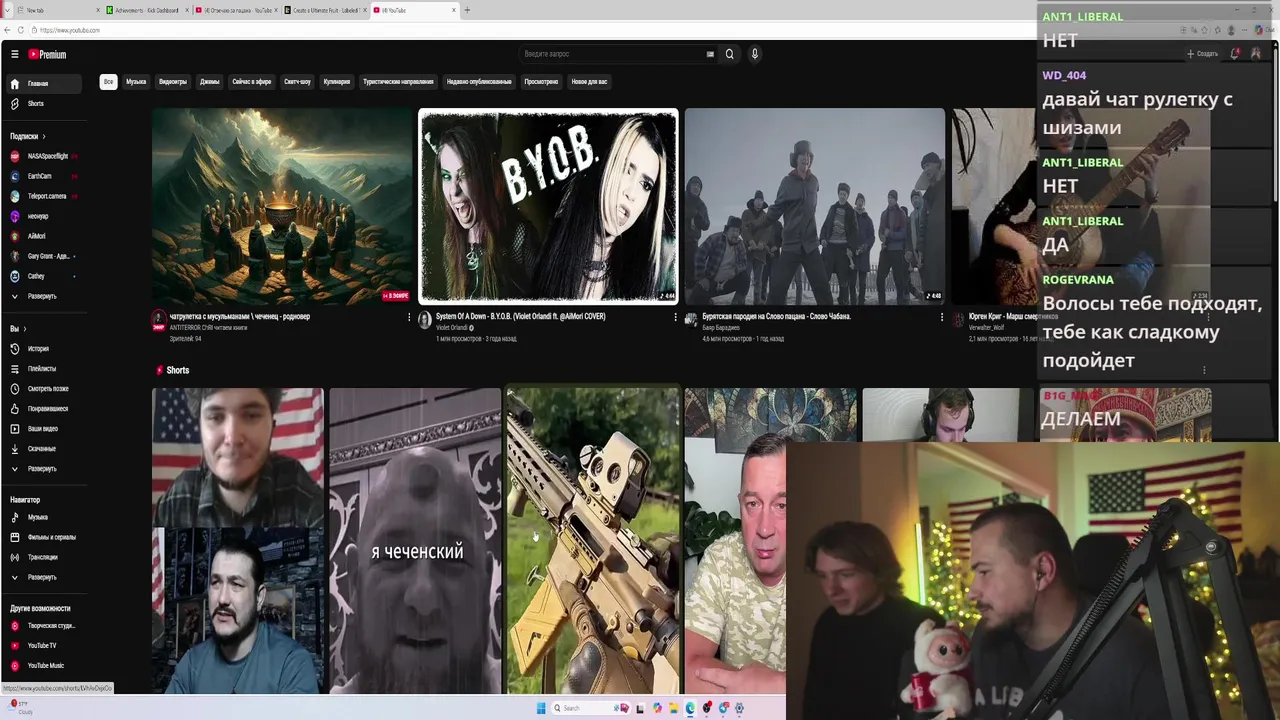Click the search magnifier button

point(729,54)
